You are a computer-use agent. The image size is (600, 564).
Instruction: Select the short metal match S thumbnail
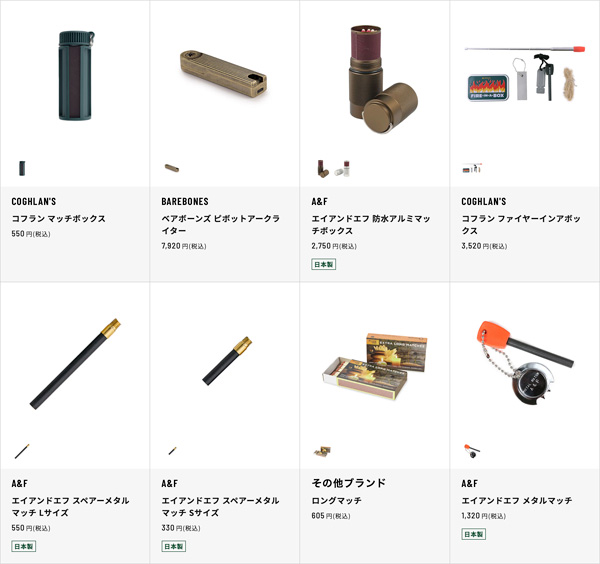click(x=173, y=450)
